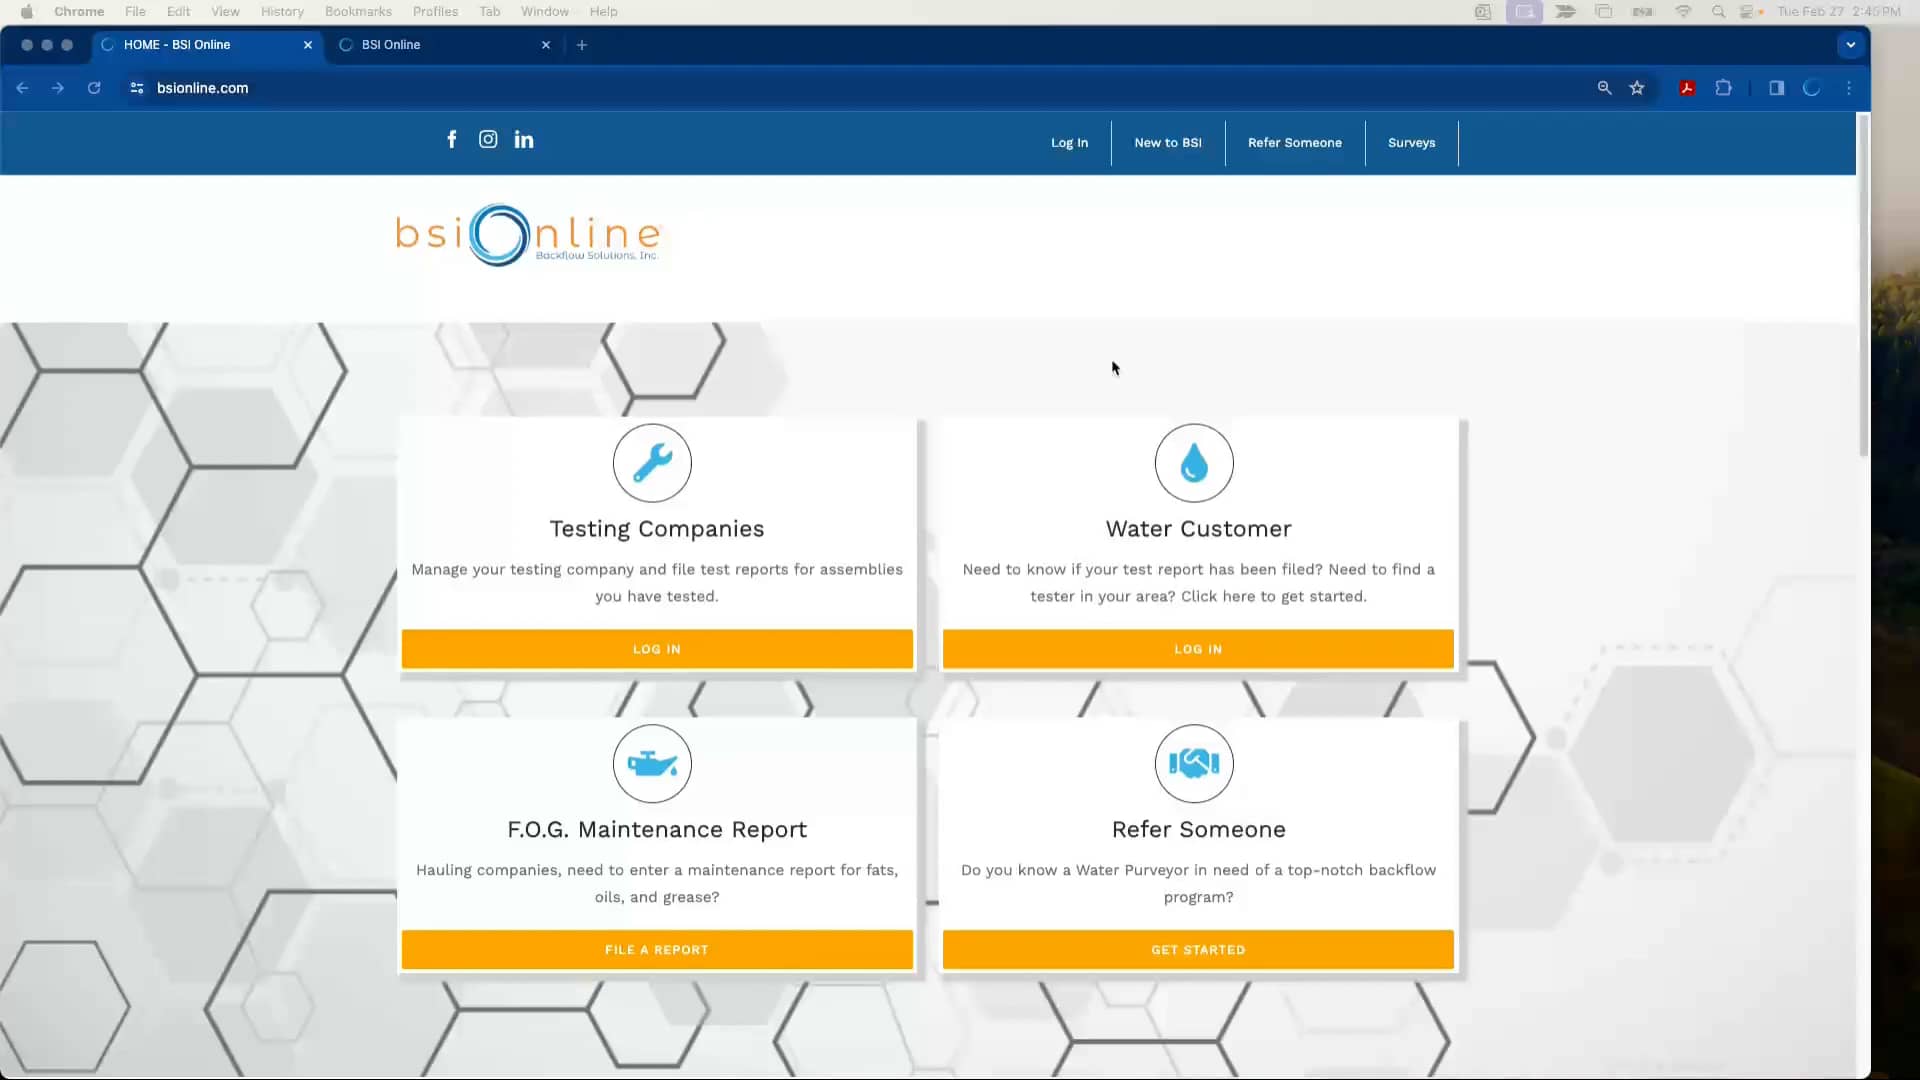Screen dimensions: 1920x1080
Task: Open the Extensions puzzle icon
Action: pos(1724,88)
